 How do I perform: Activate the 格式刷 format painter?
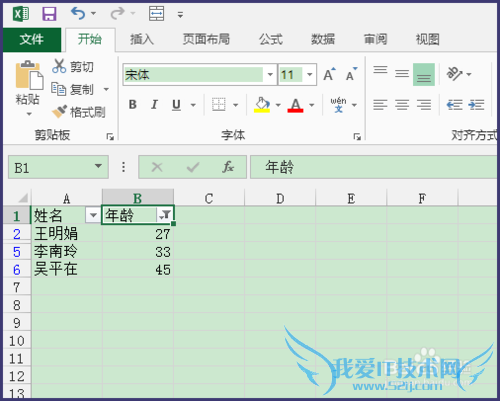click(x=79, y=112)
